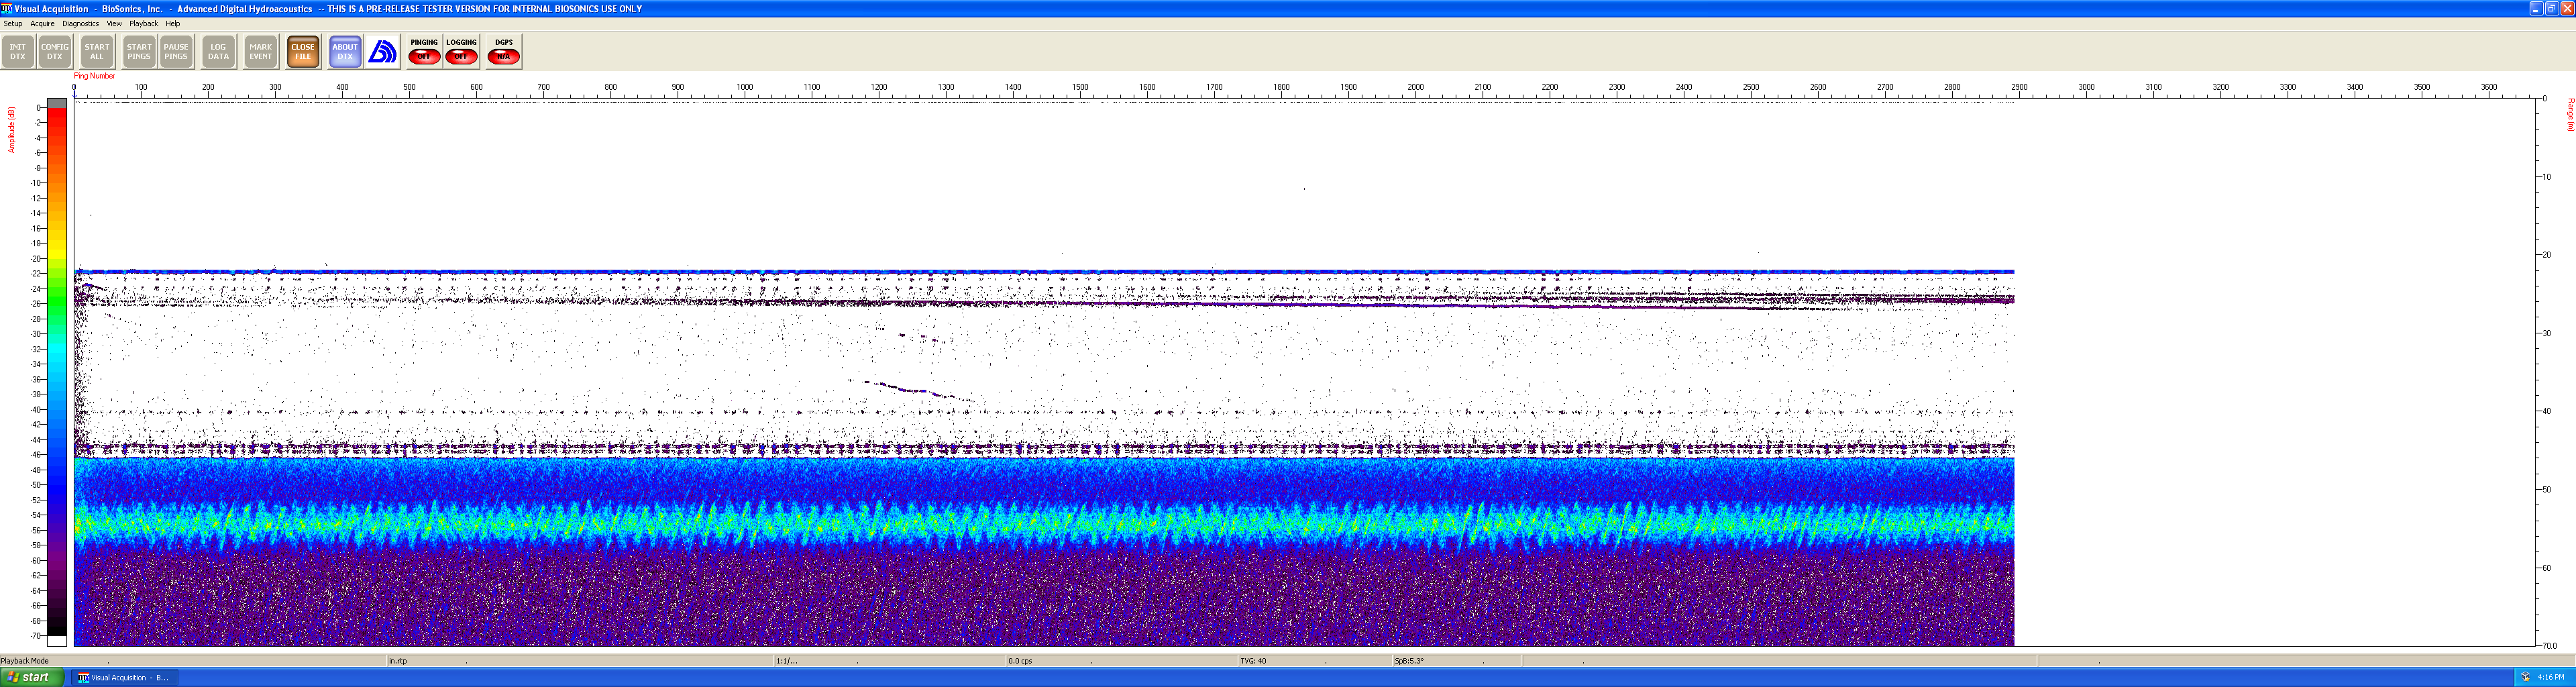The height and width of the screenshot is (687, 2576).
Task: Click the START ALL toolbar button
Action: (97, 52)
